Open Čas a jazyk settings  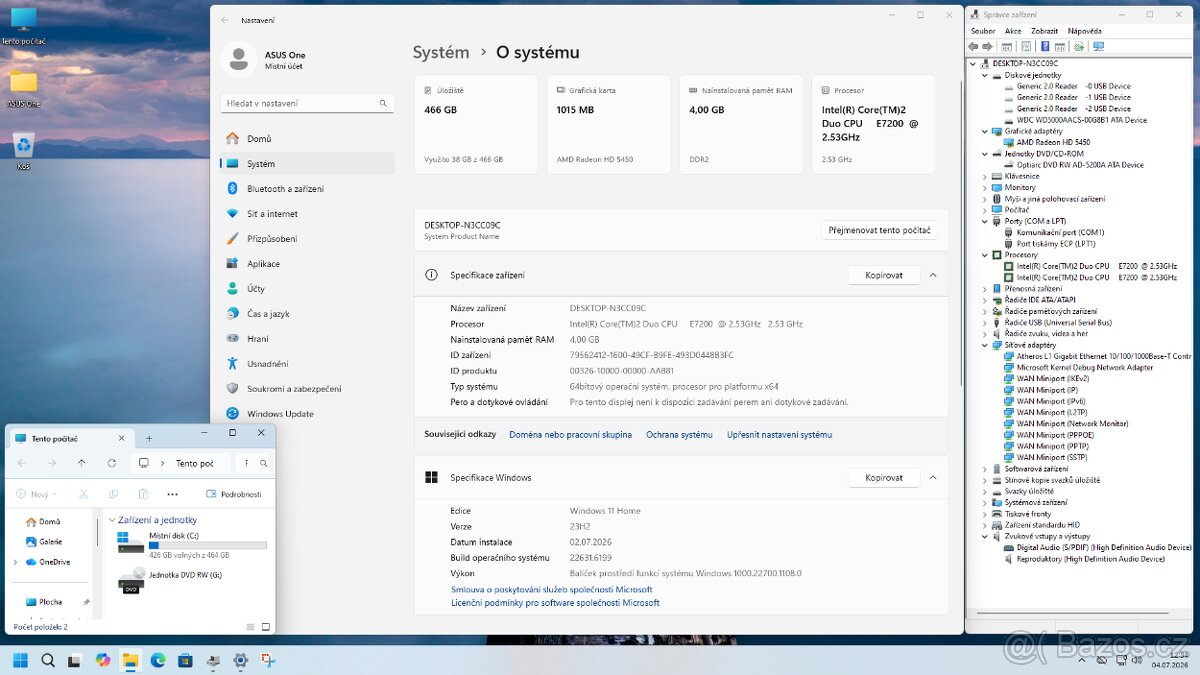(x=307, y=313)
